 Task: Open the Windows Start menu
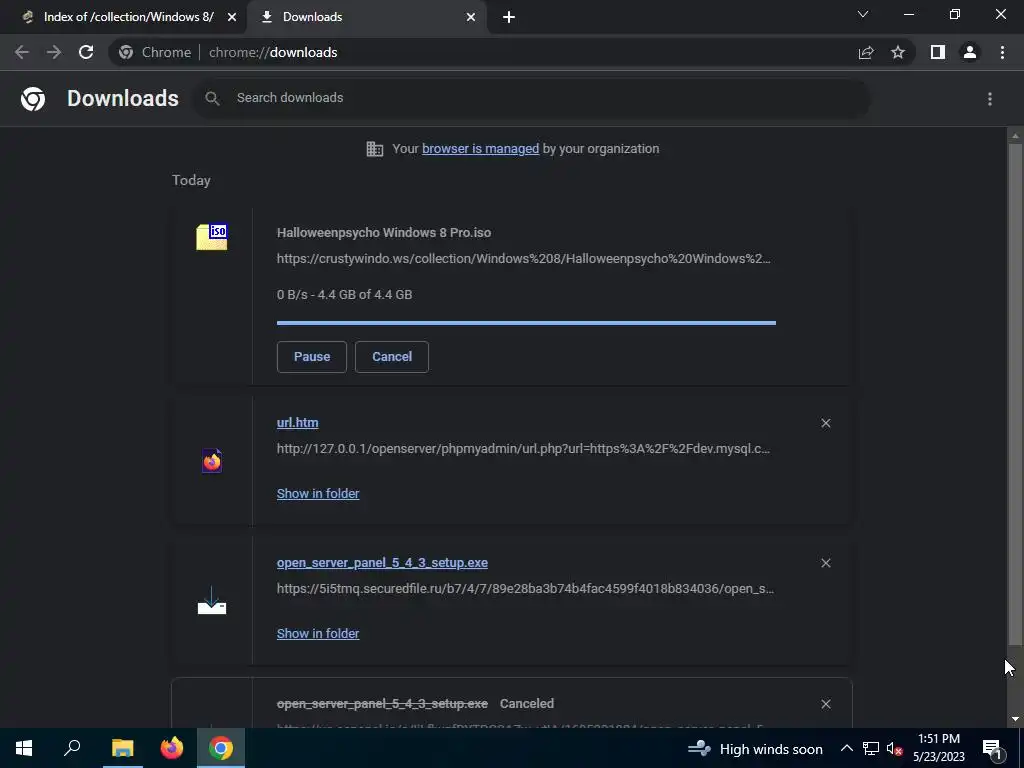pos(24,748)
